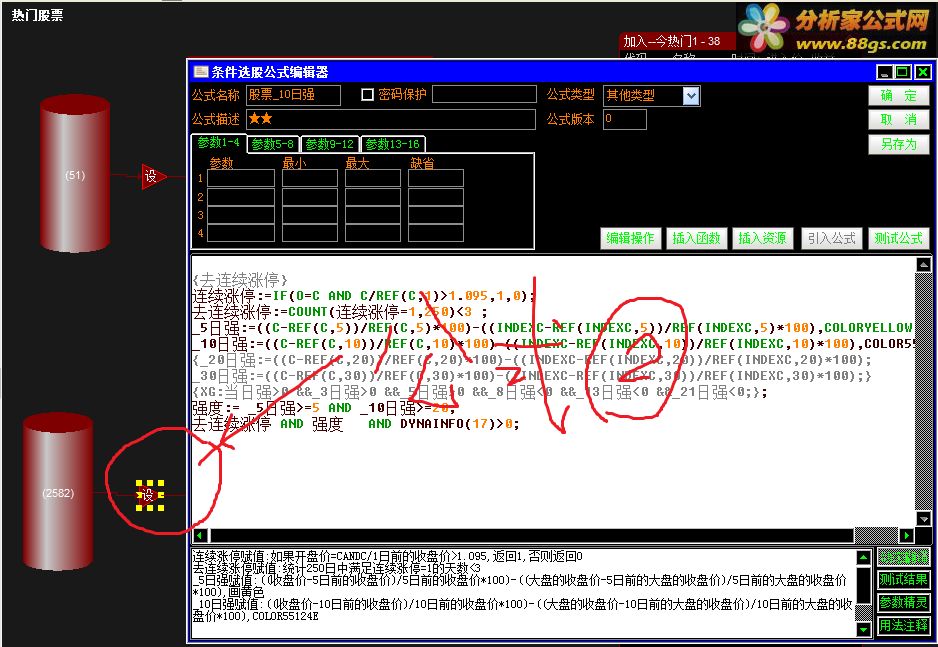Open the 公式类型 dropdown arrow
Viewport: 938px width, 647px height.
click(x=691, y=96)
